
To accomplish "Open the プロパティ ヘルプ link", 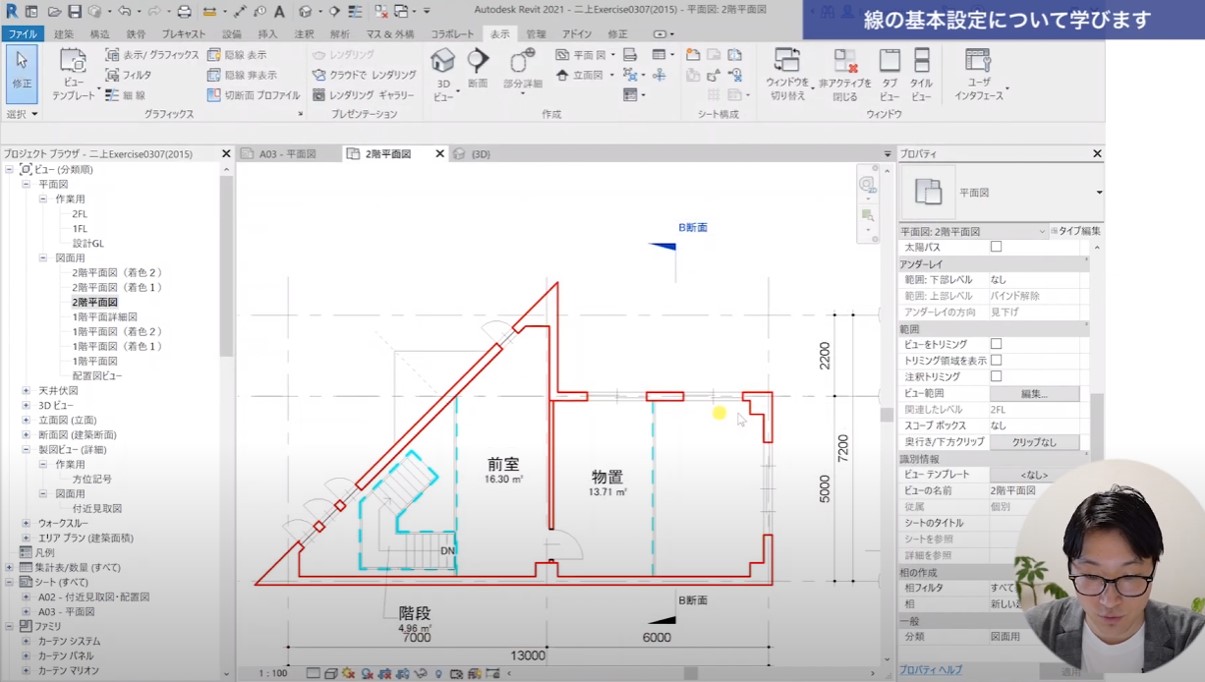I will coord(930,669).
